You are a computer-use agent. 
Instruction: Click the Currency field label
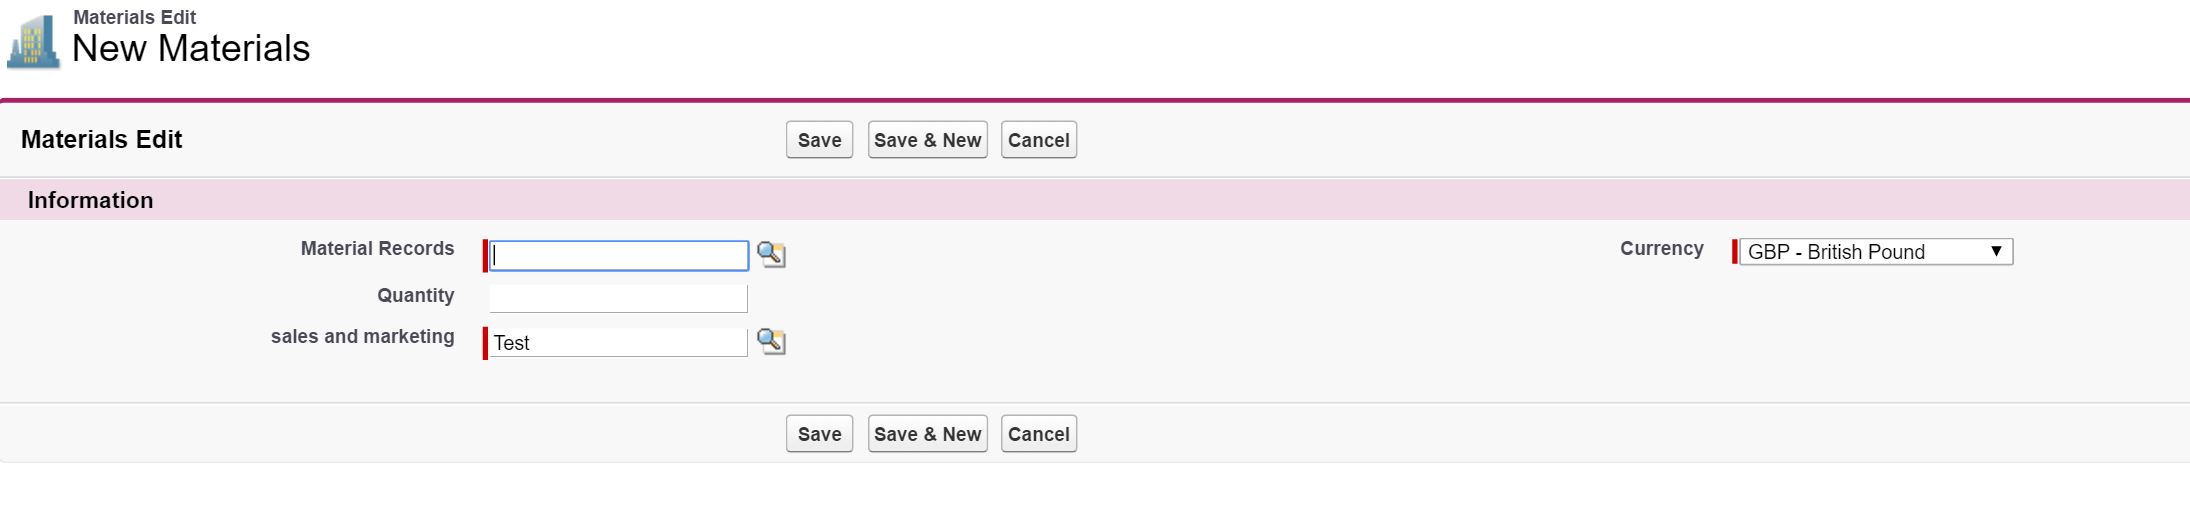pos(1661,249)
